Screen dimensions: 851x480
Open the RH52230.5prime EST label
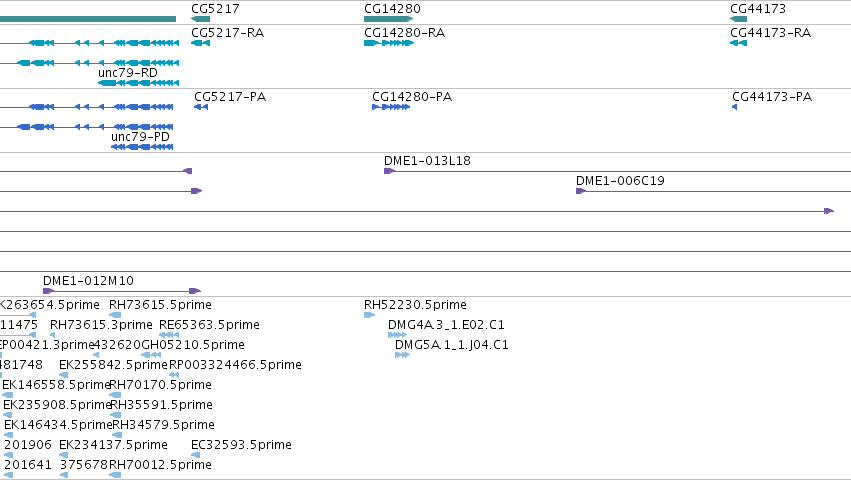pyautogui.click(x=415, y=305)
